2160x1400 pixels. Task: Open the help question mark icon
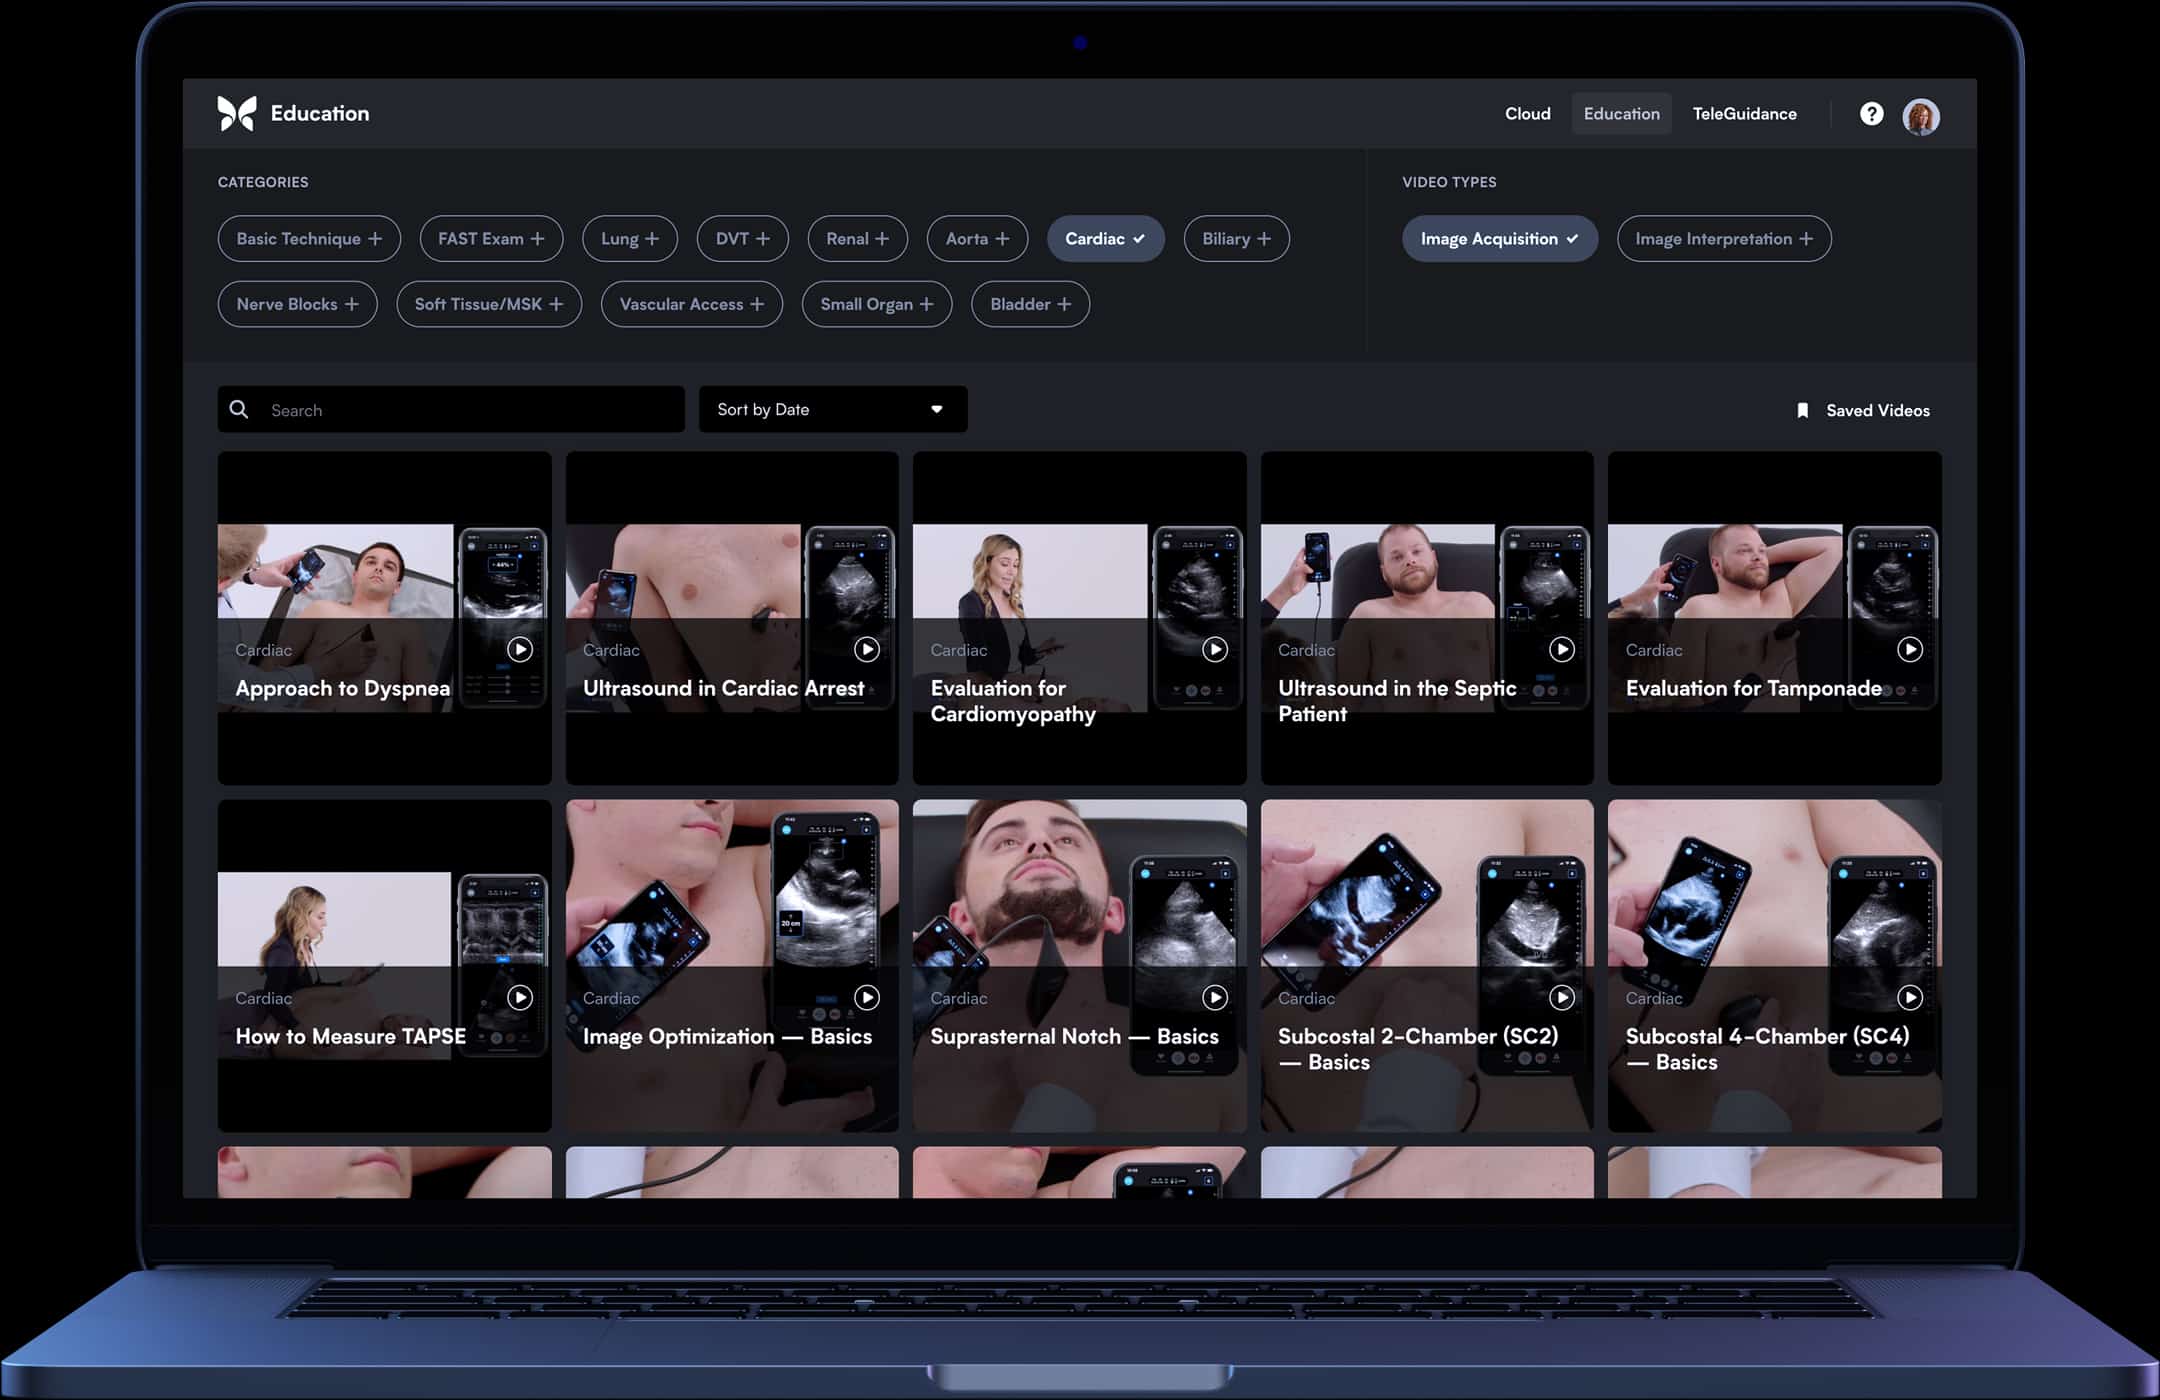1871,114
